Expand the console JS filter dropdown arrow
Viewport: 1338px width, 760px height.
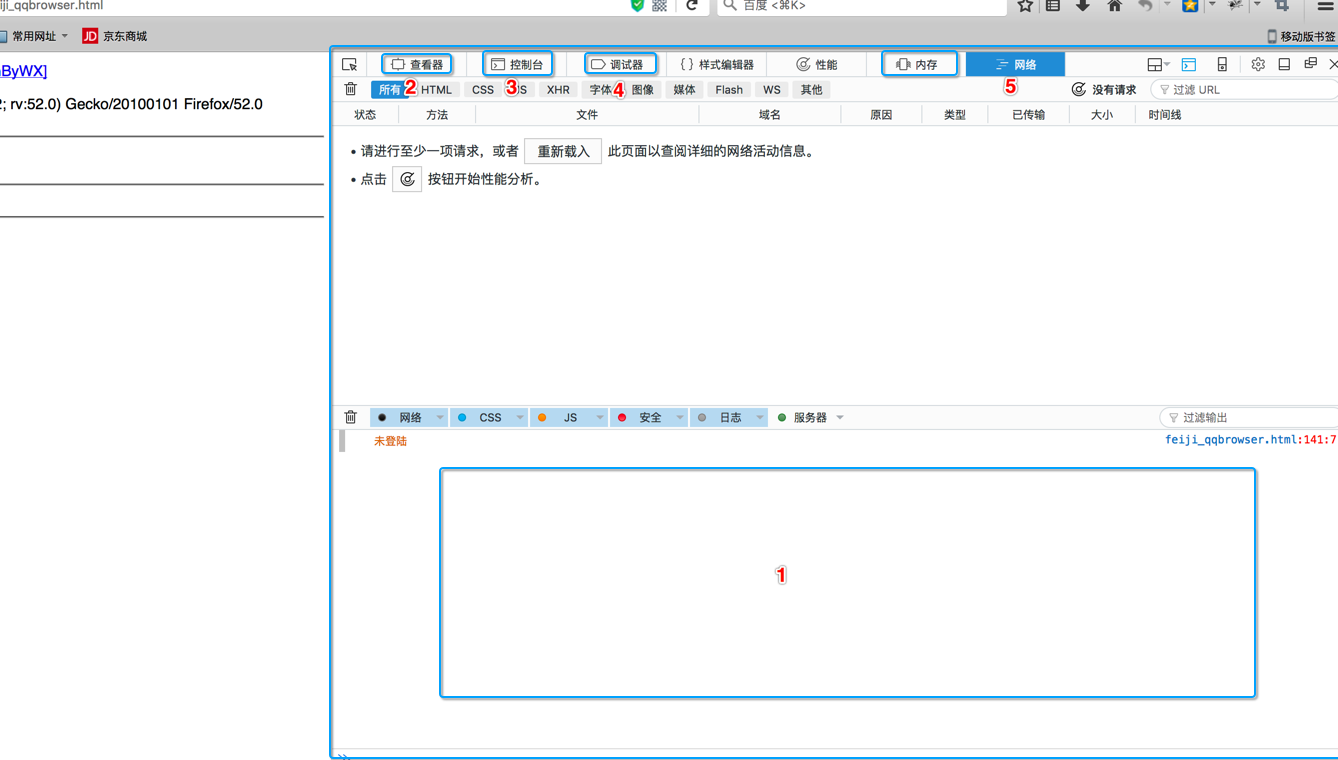(600, 418)
